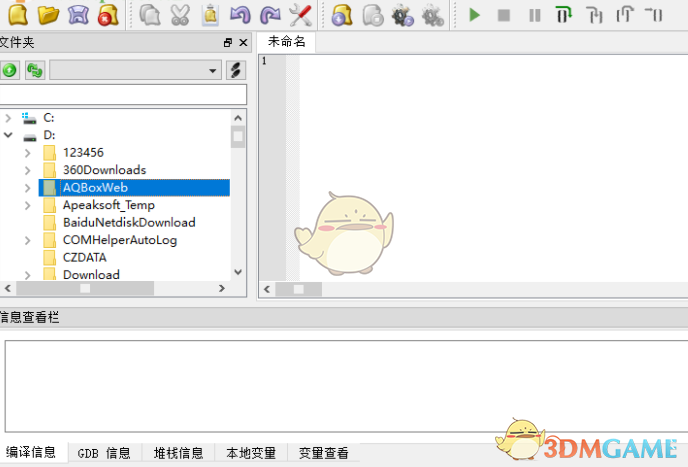Select the Apeaksoft_Temp folder

pyautogui.click(x=109, y=205)
